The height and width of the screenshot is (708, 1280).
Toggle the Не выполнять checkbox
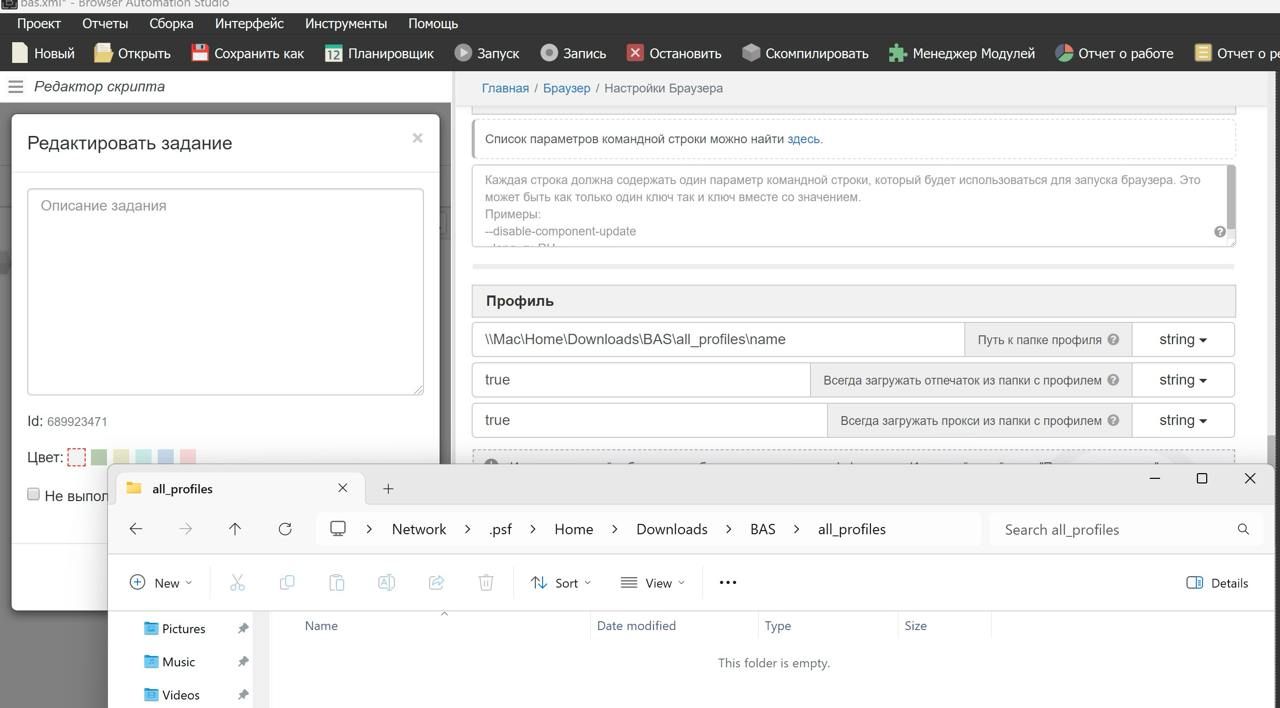tap(33, 494)
